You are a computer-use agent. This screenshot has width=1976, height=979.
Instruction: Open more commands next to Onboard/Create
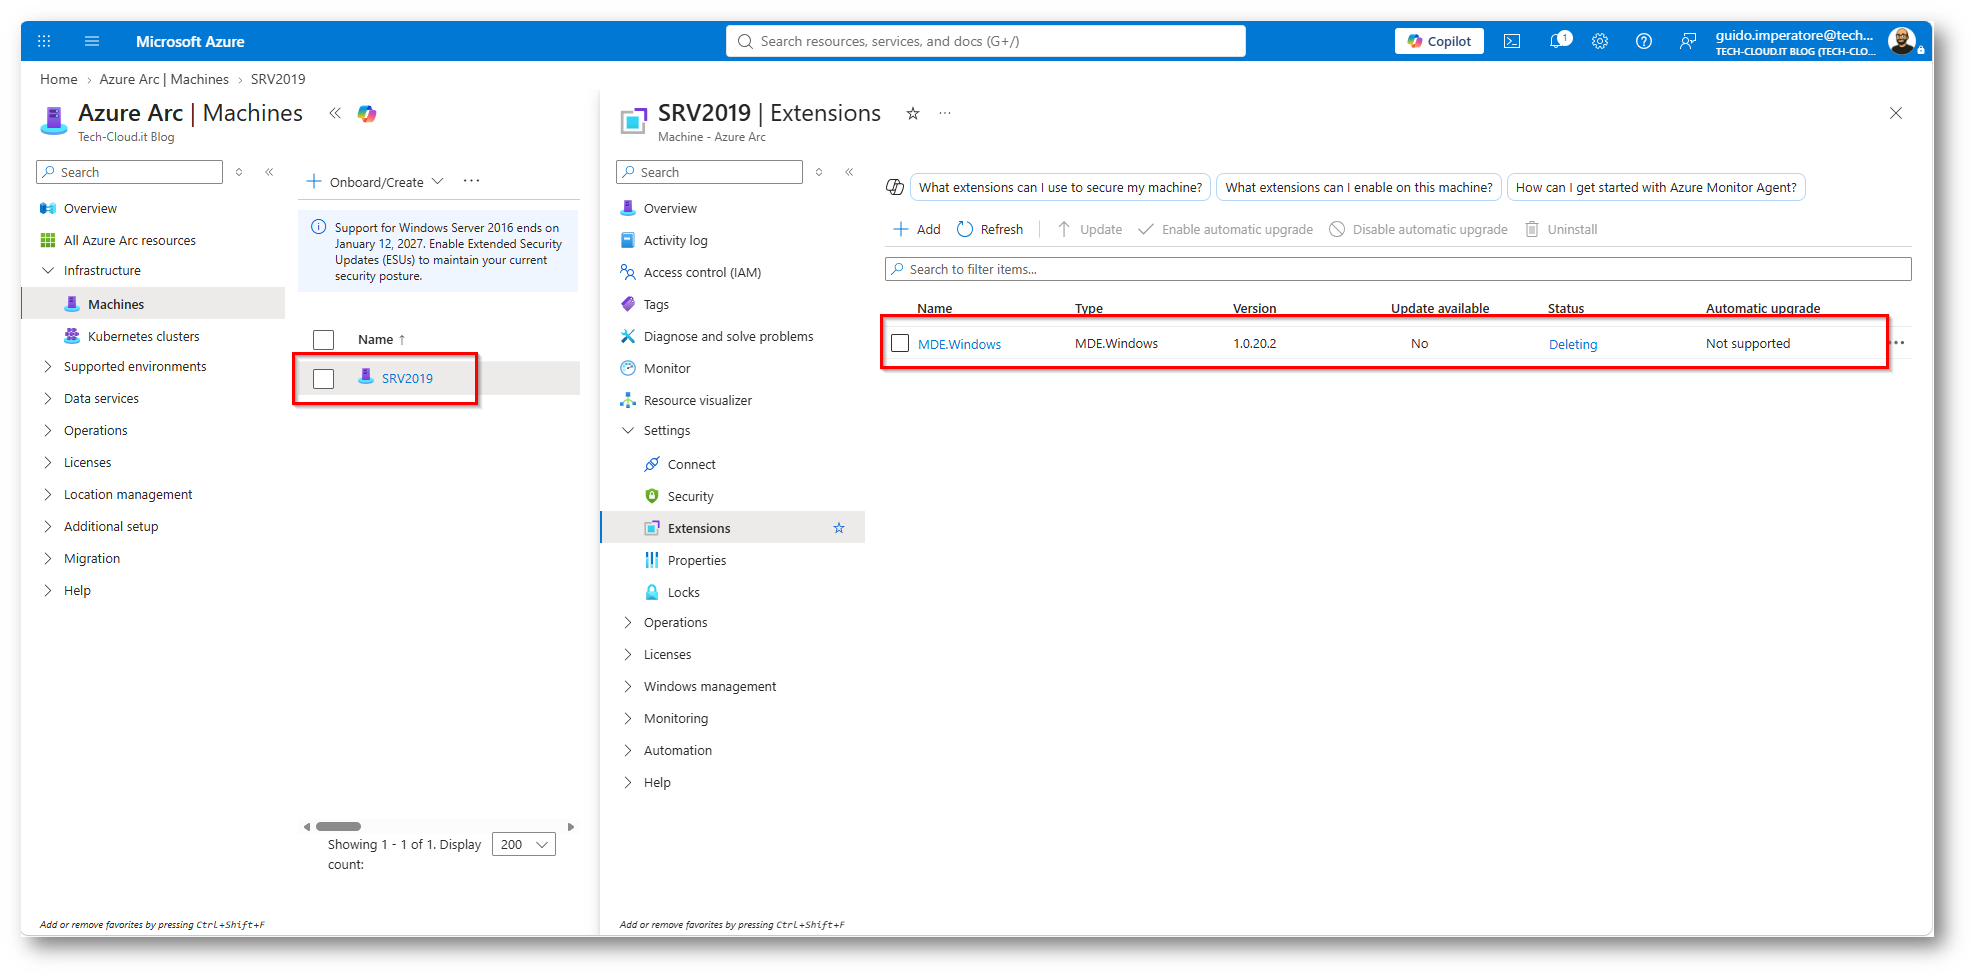pos(472,181)
